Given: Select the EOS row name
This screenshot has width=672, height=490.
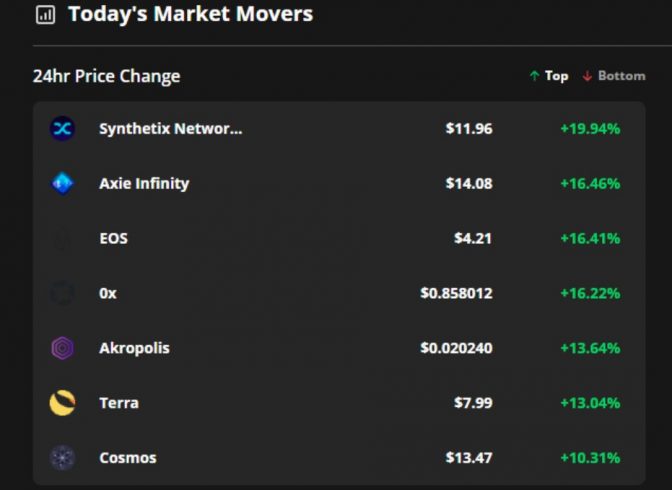Looking at the screenshot, I should point(114,238).
